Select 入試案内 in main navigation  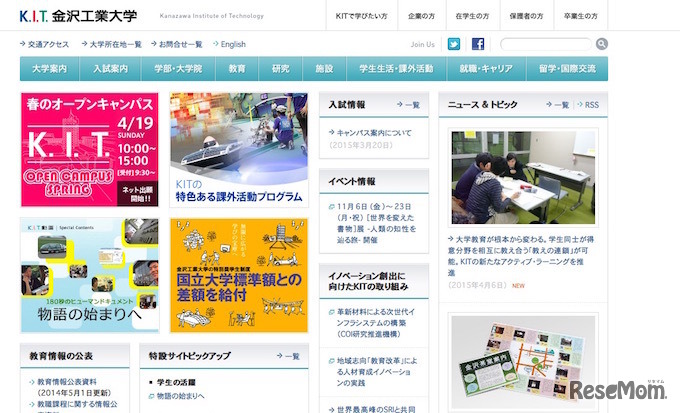pos(111,69)
